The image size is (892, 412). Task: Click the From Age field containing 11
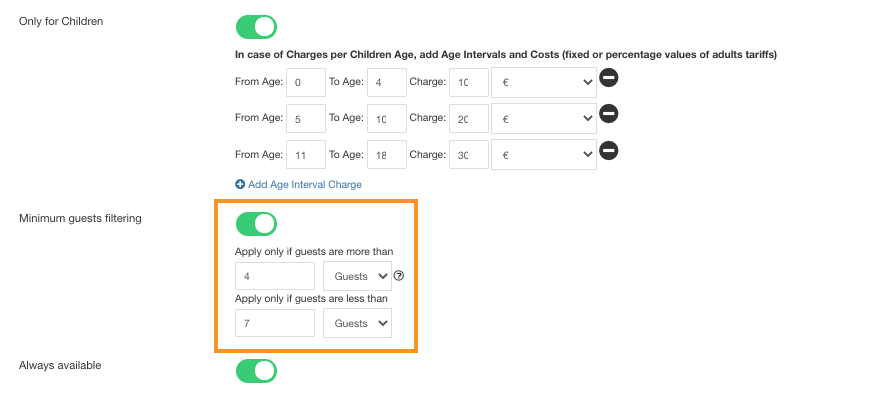pos(306,155)
